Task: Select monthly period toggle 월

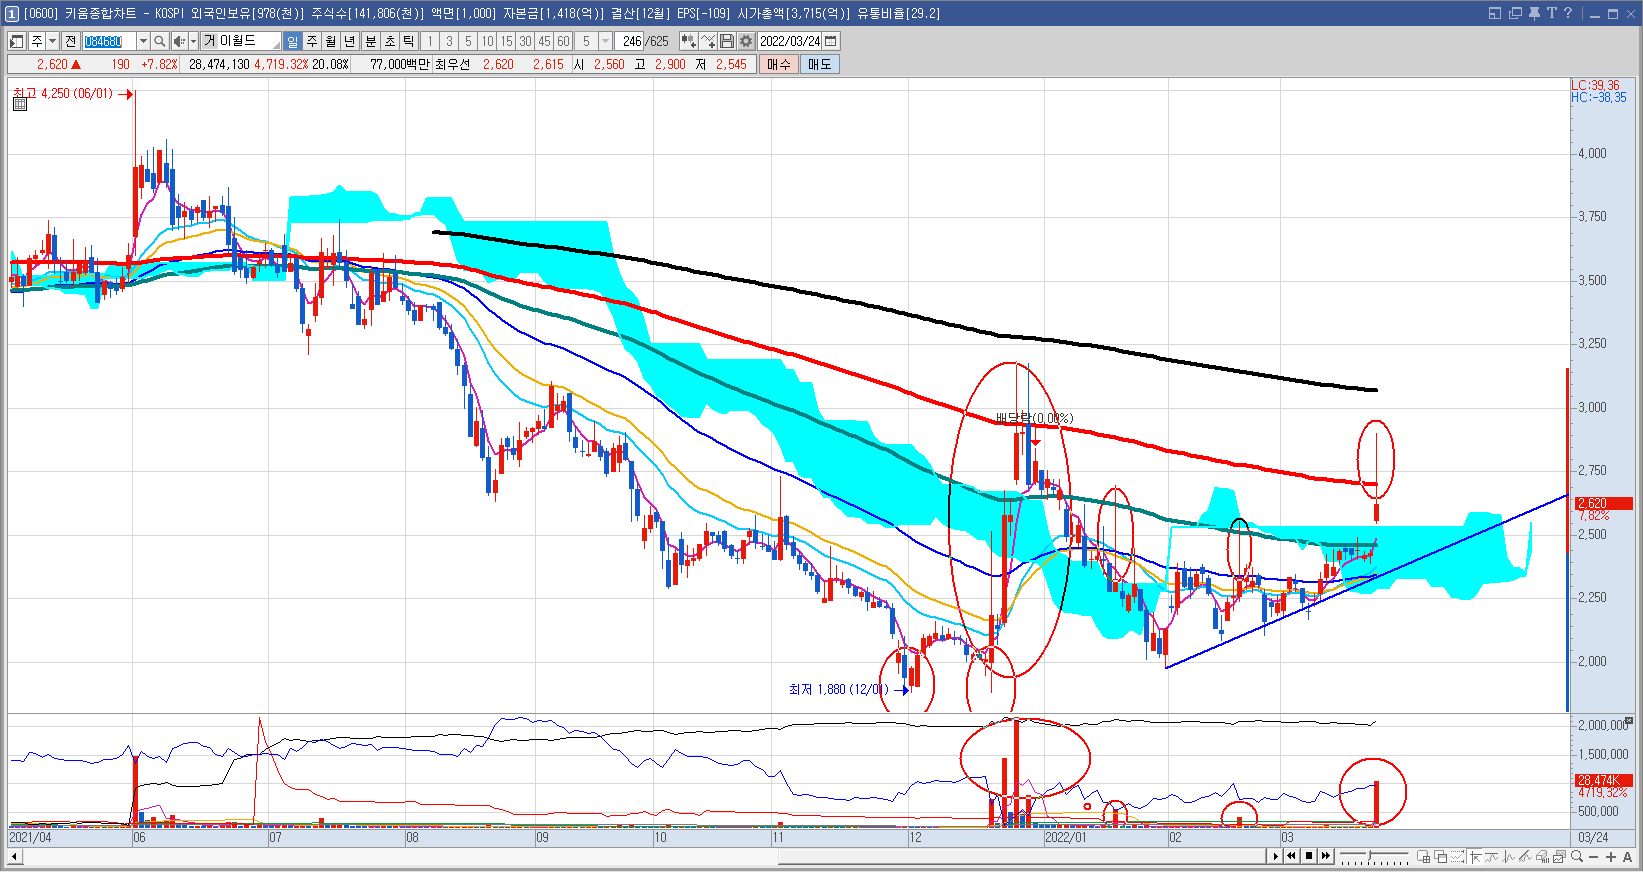Action: click(331, 41)
